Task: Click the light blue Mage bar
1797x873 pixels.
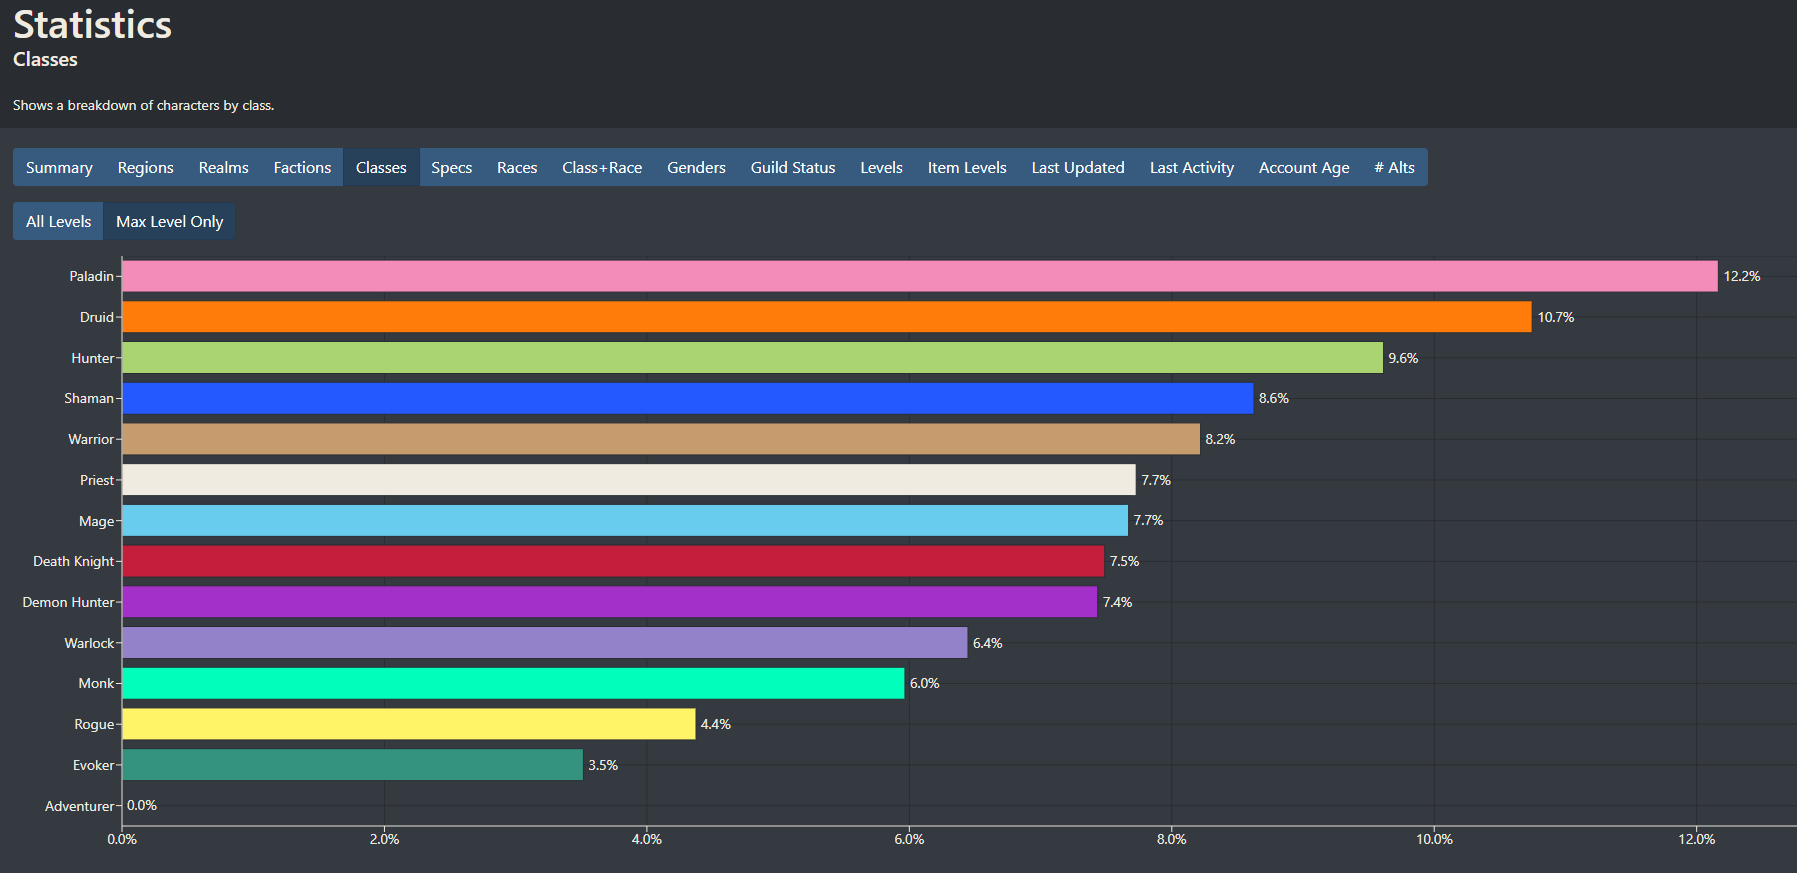Action: tap(625, 520)
